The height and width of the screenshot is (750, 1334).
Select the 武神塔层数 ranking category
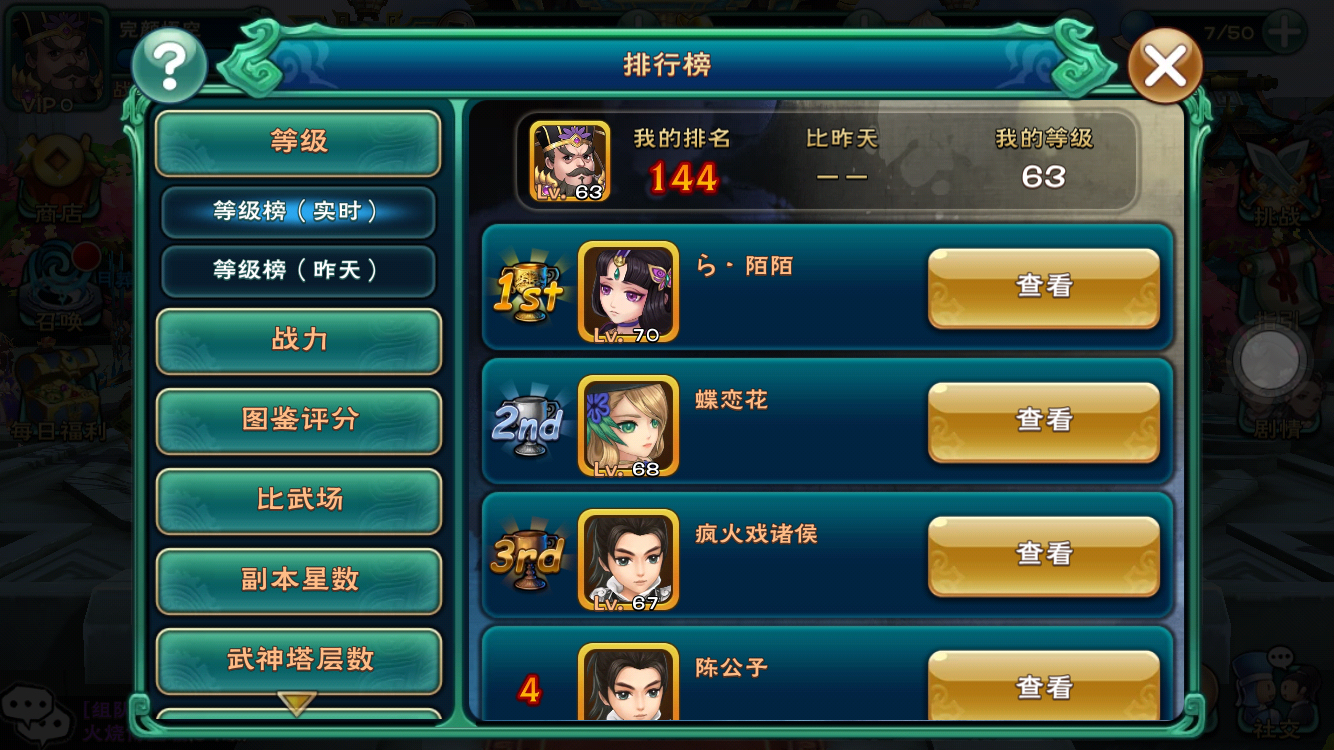point(298,661)
